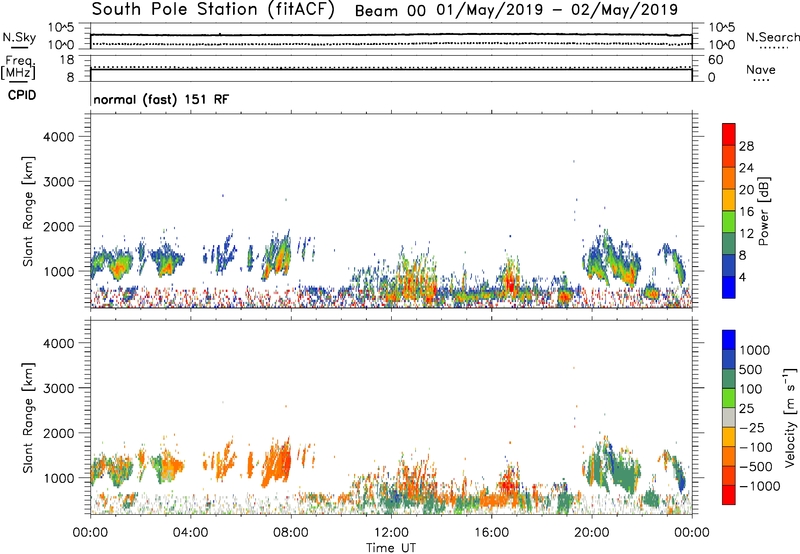The image size is (800, 554).
Task: Click the dotted line sample under N.Search
Action: (x=773, y=48)
